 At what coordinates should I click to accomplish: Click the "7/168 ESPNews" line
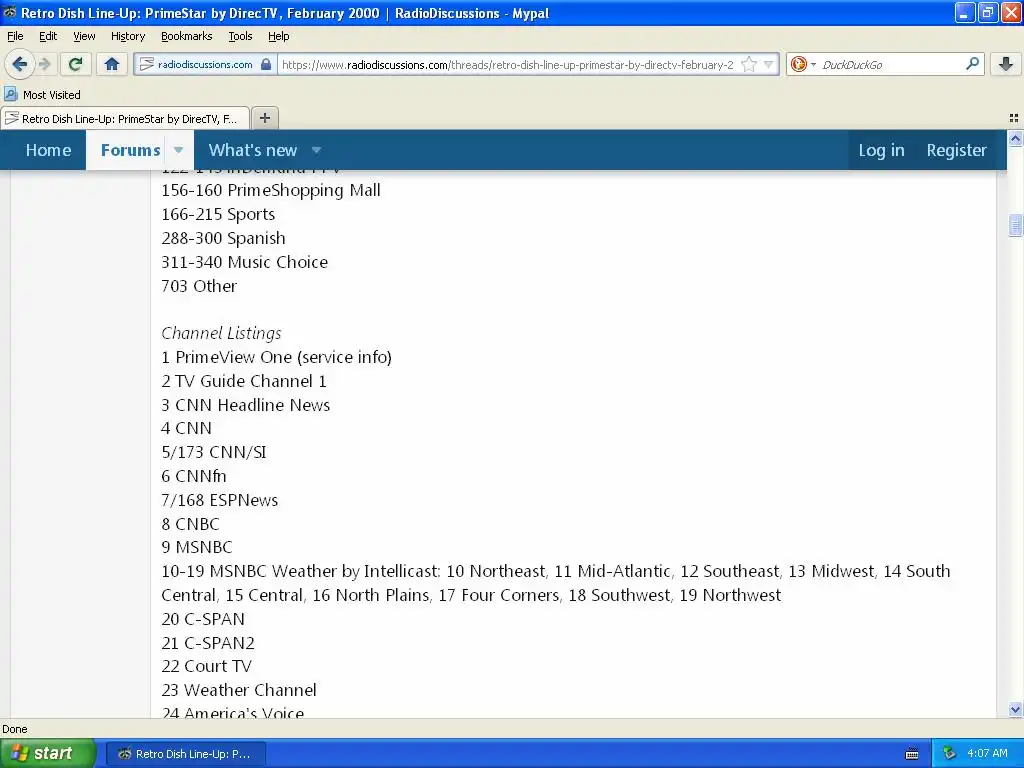219,500
